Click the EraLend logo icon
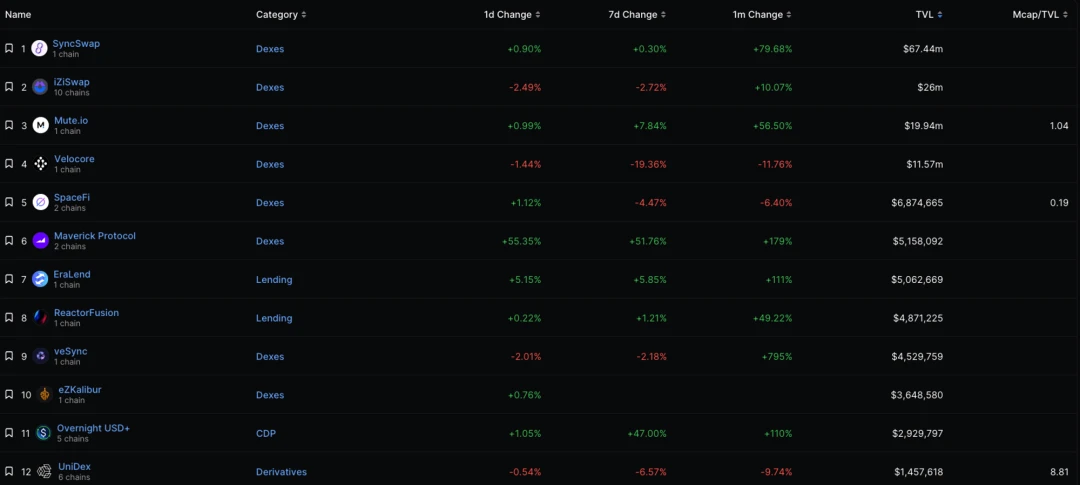The width and height of the screenshot is (1080, 485). click(40, 279)
